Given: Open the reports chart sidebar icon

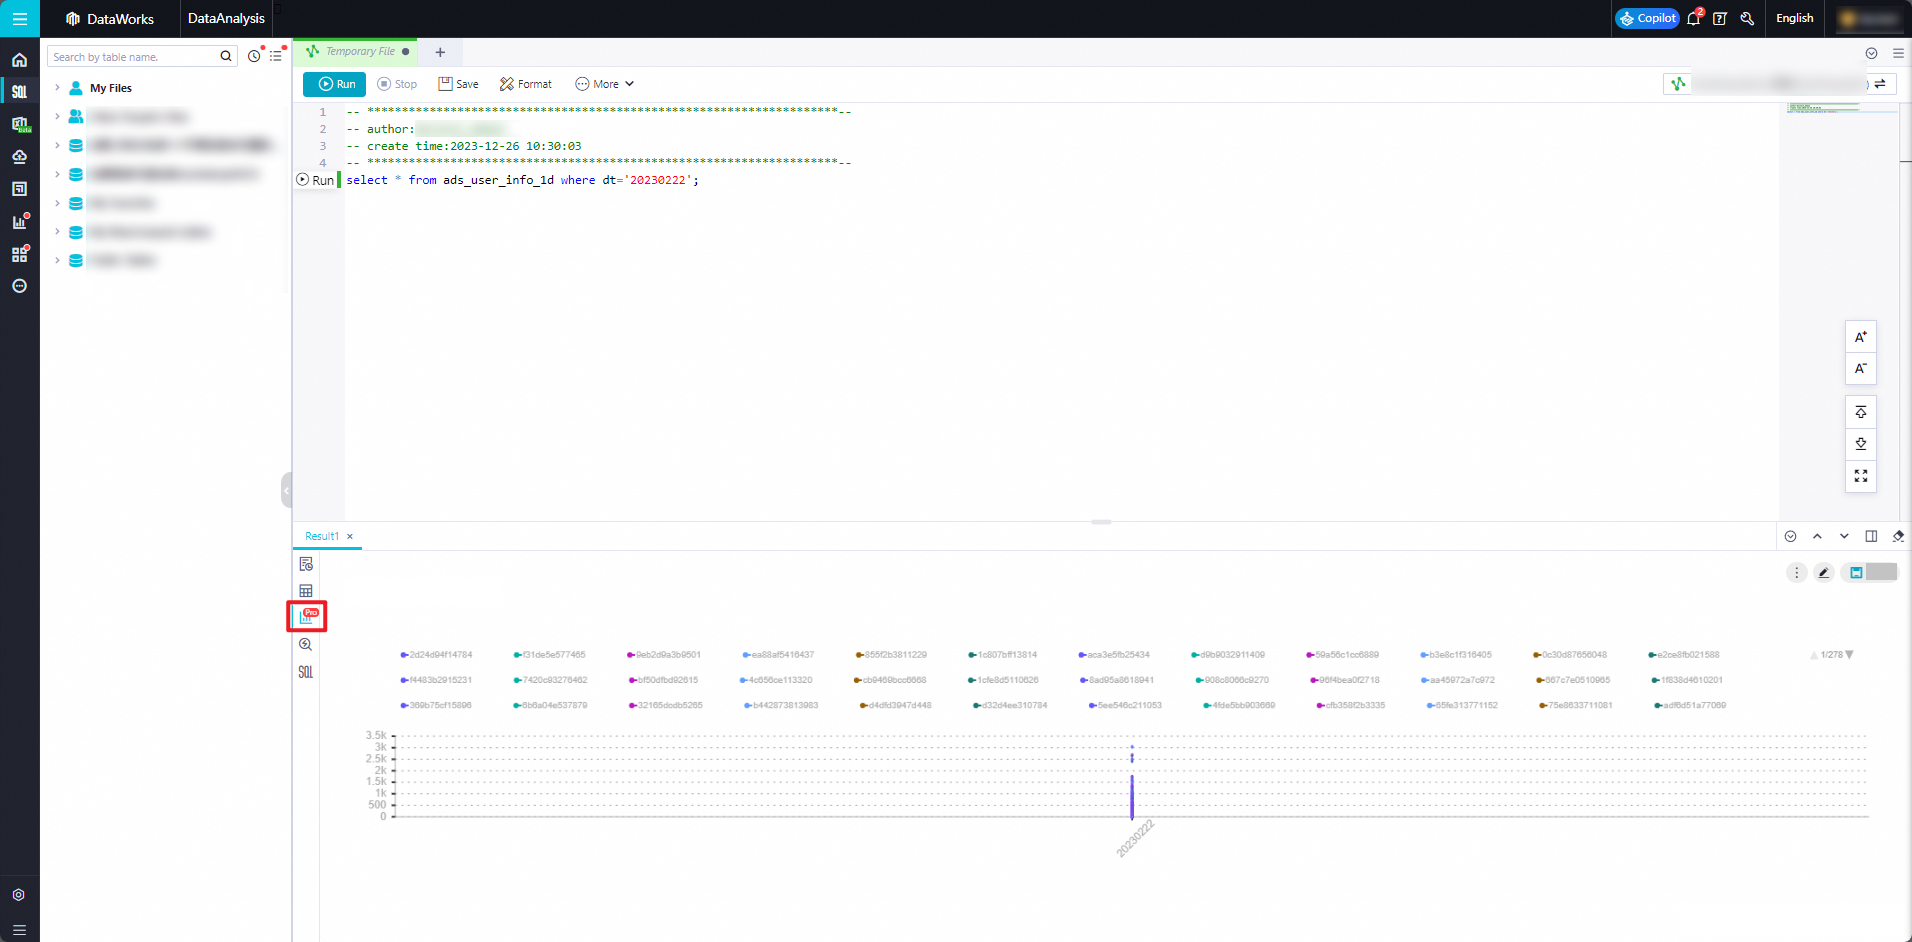Looking at the screenshot, I should [x=19, y=221].
